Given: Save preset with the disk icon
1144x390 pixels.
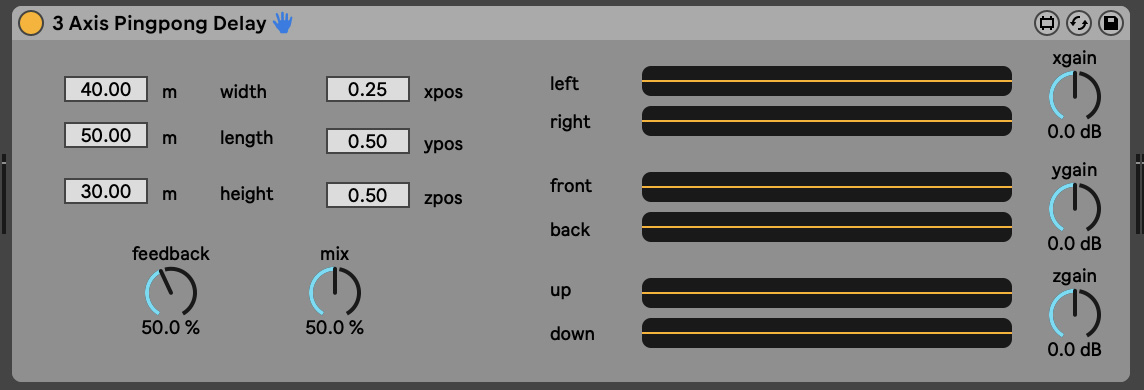Looking at the screenshot, I should click(x=1110, y=24).
